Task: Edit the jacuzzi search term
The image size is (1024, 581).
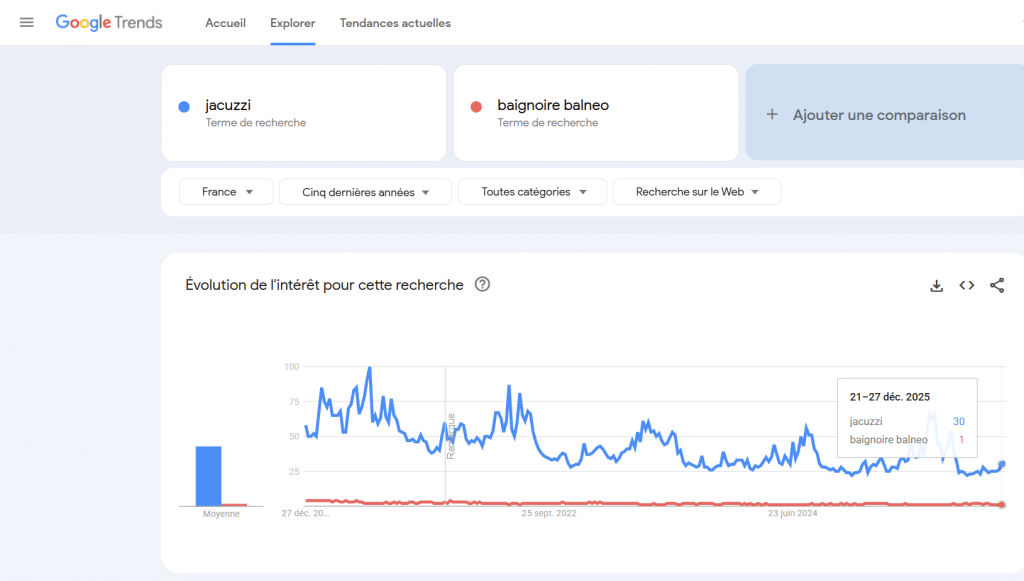Action: point(304,112)
